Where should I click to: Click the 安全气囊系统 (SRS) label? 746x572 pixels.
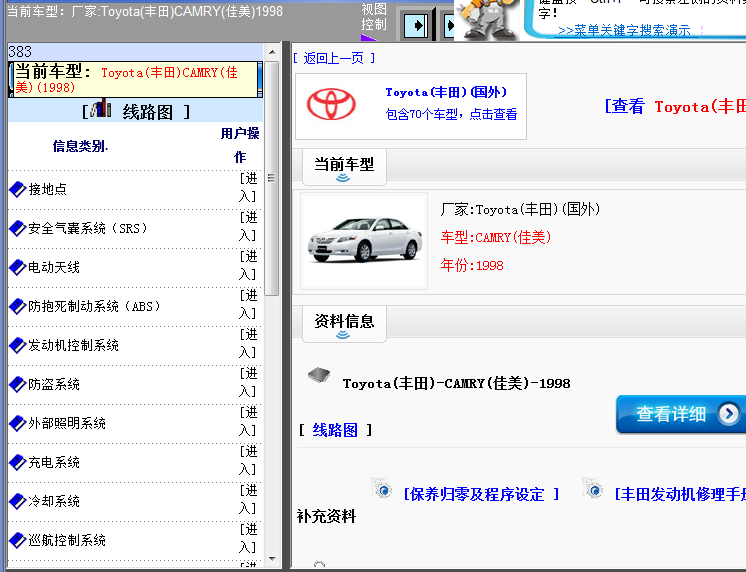pos(88,228)
